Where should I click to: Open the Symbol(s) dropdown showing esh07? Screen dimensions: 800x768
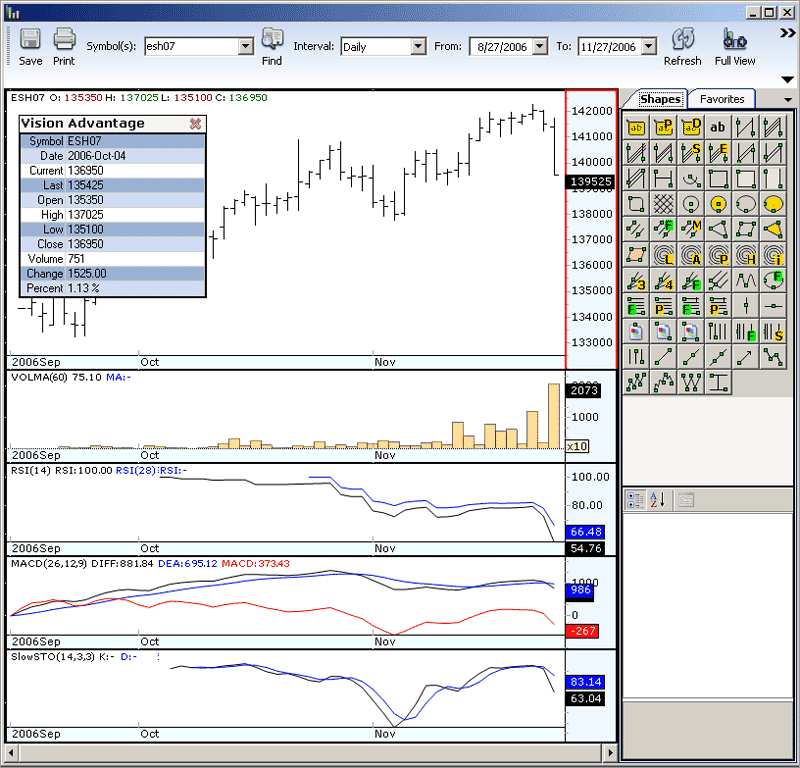245,46
